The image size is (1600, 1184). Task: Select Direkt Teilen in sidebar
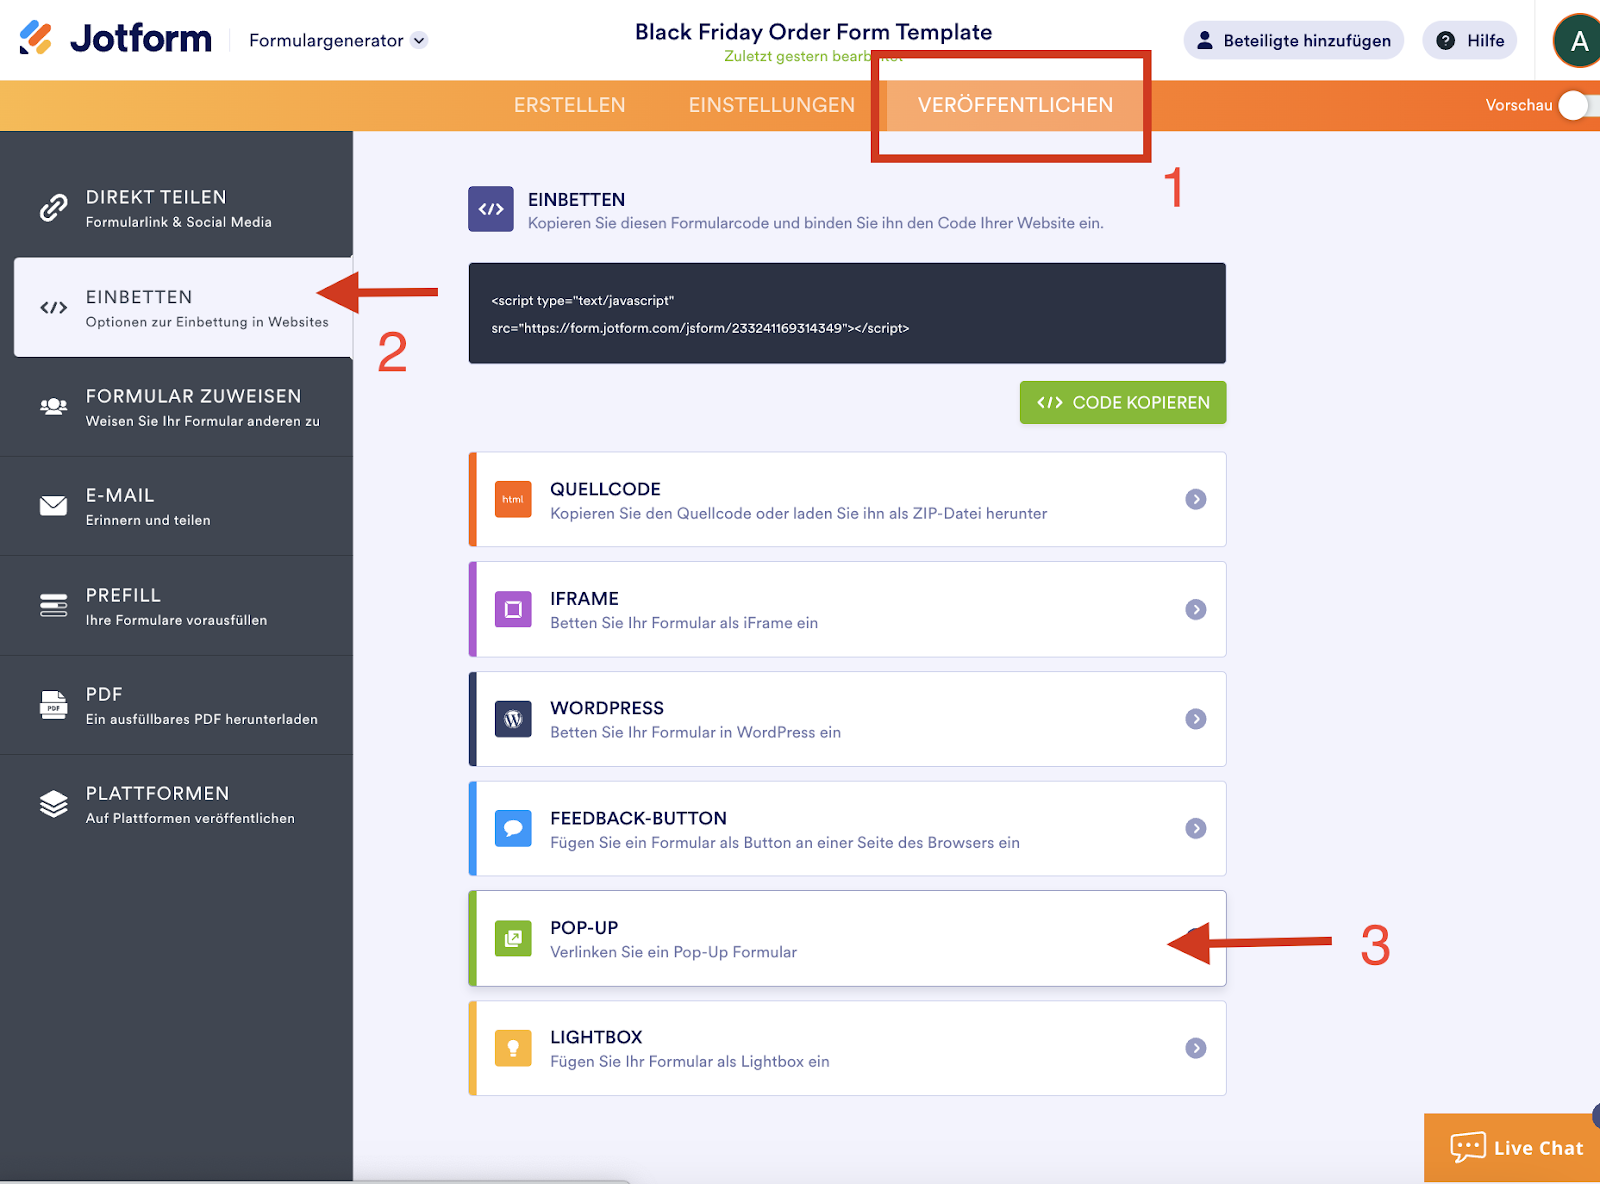coord(176,208)
